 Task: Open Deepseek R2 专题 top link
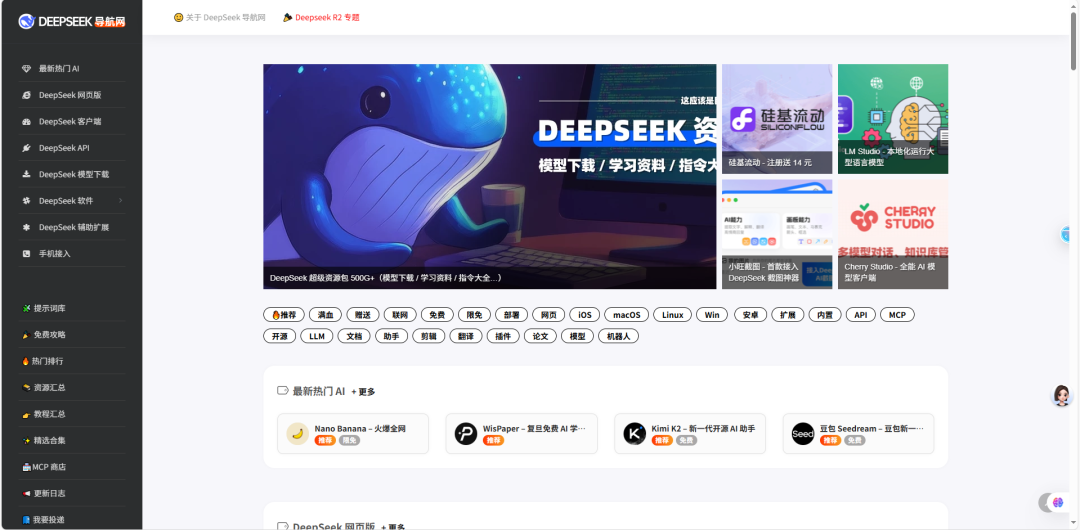[x=321, y=17]
